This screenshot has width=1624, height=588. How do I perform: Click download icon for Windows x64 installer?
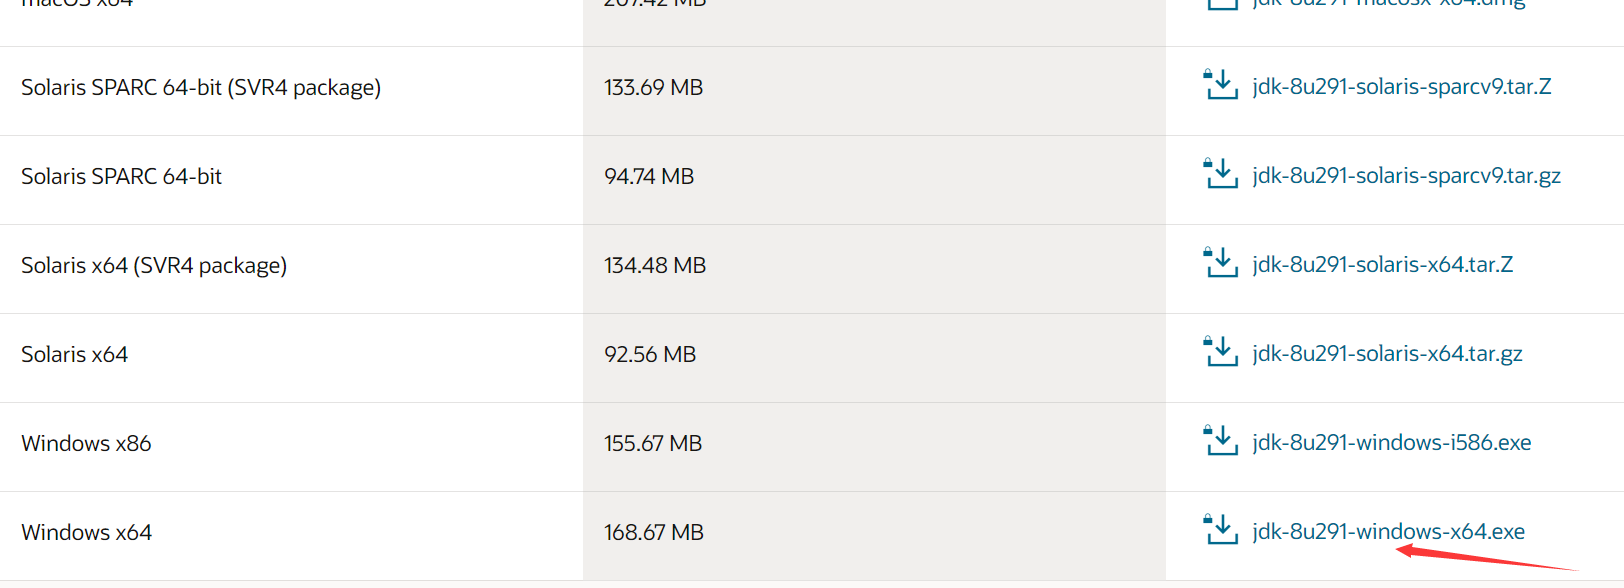(x=1221, y=531)
